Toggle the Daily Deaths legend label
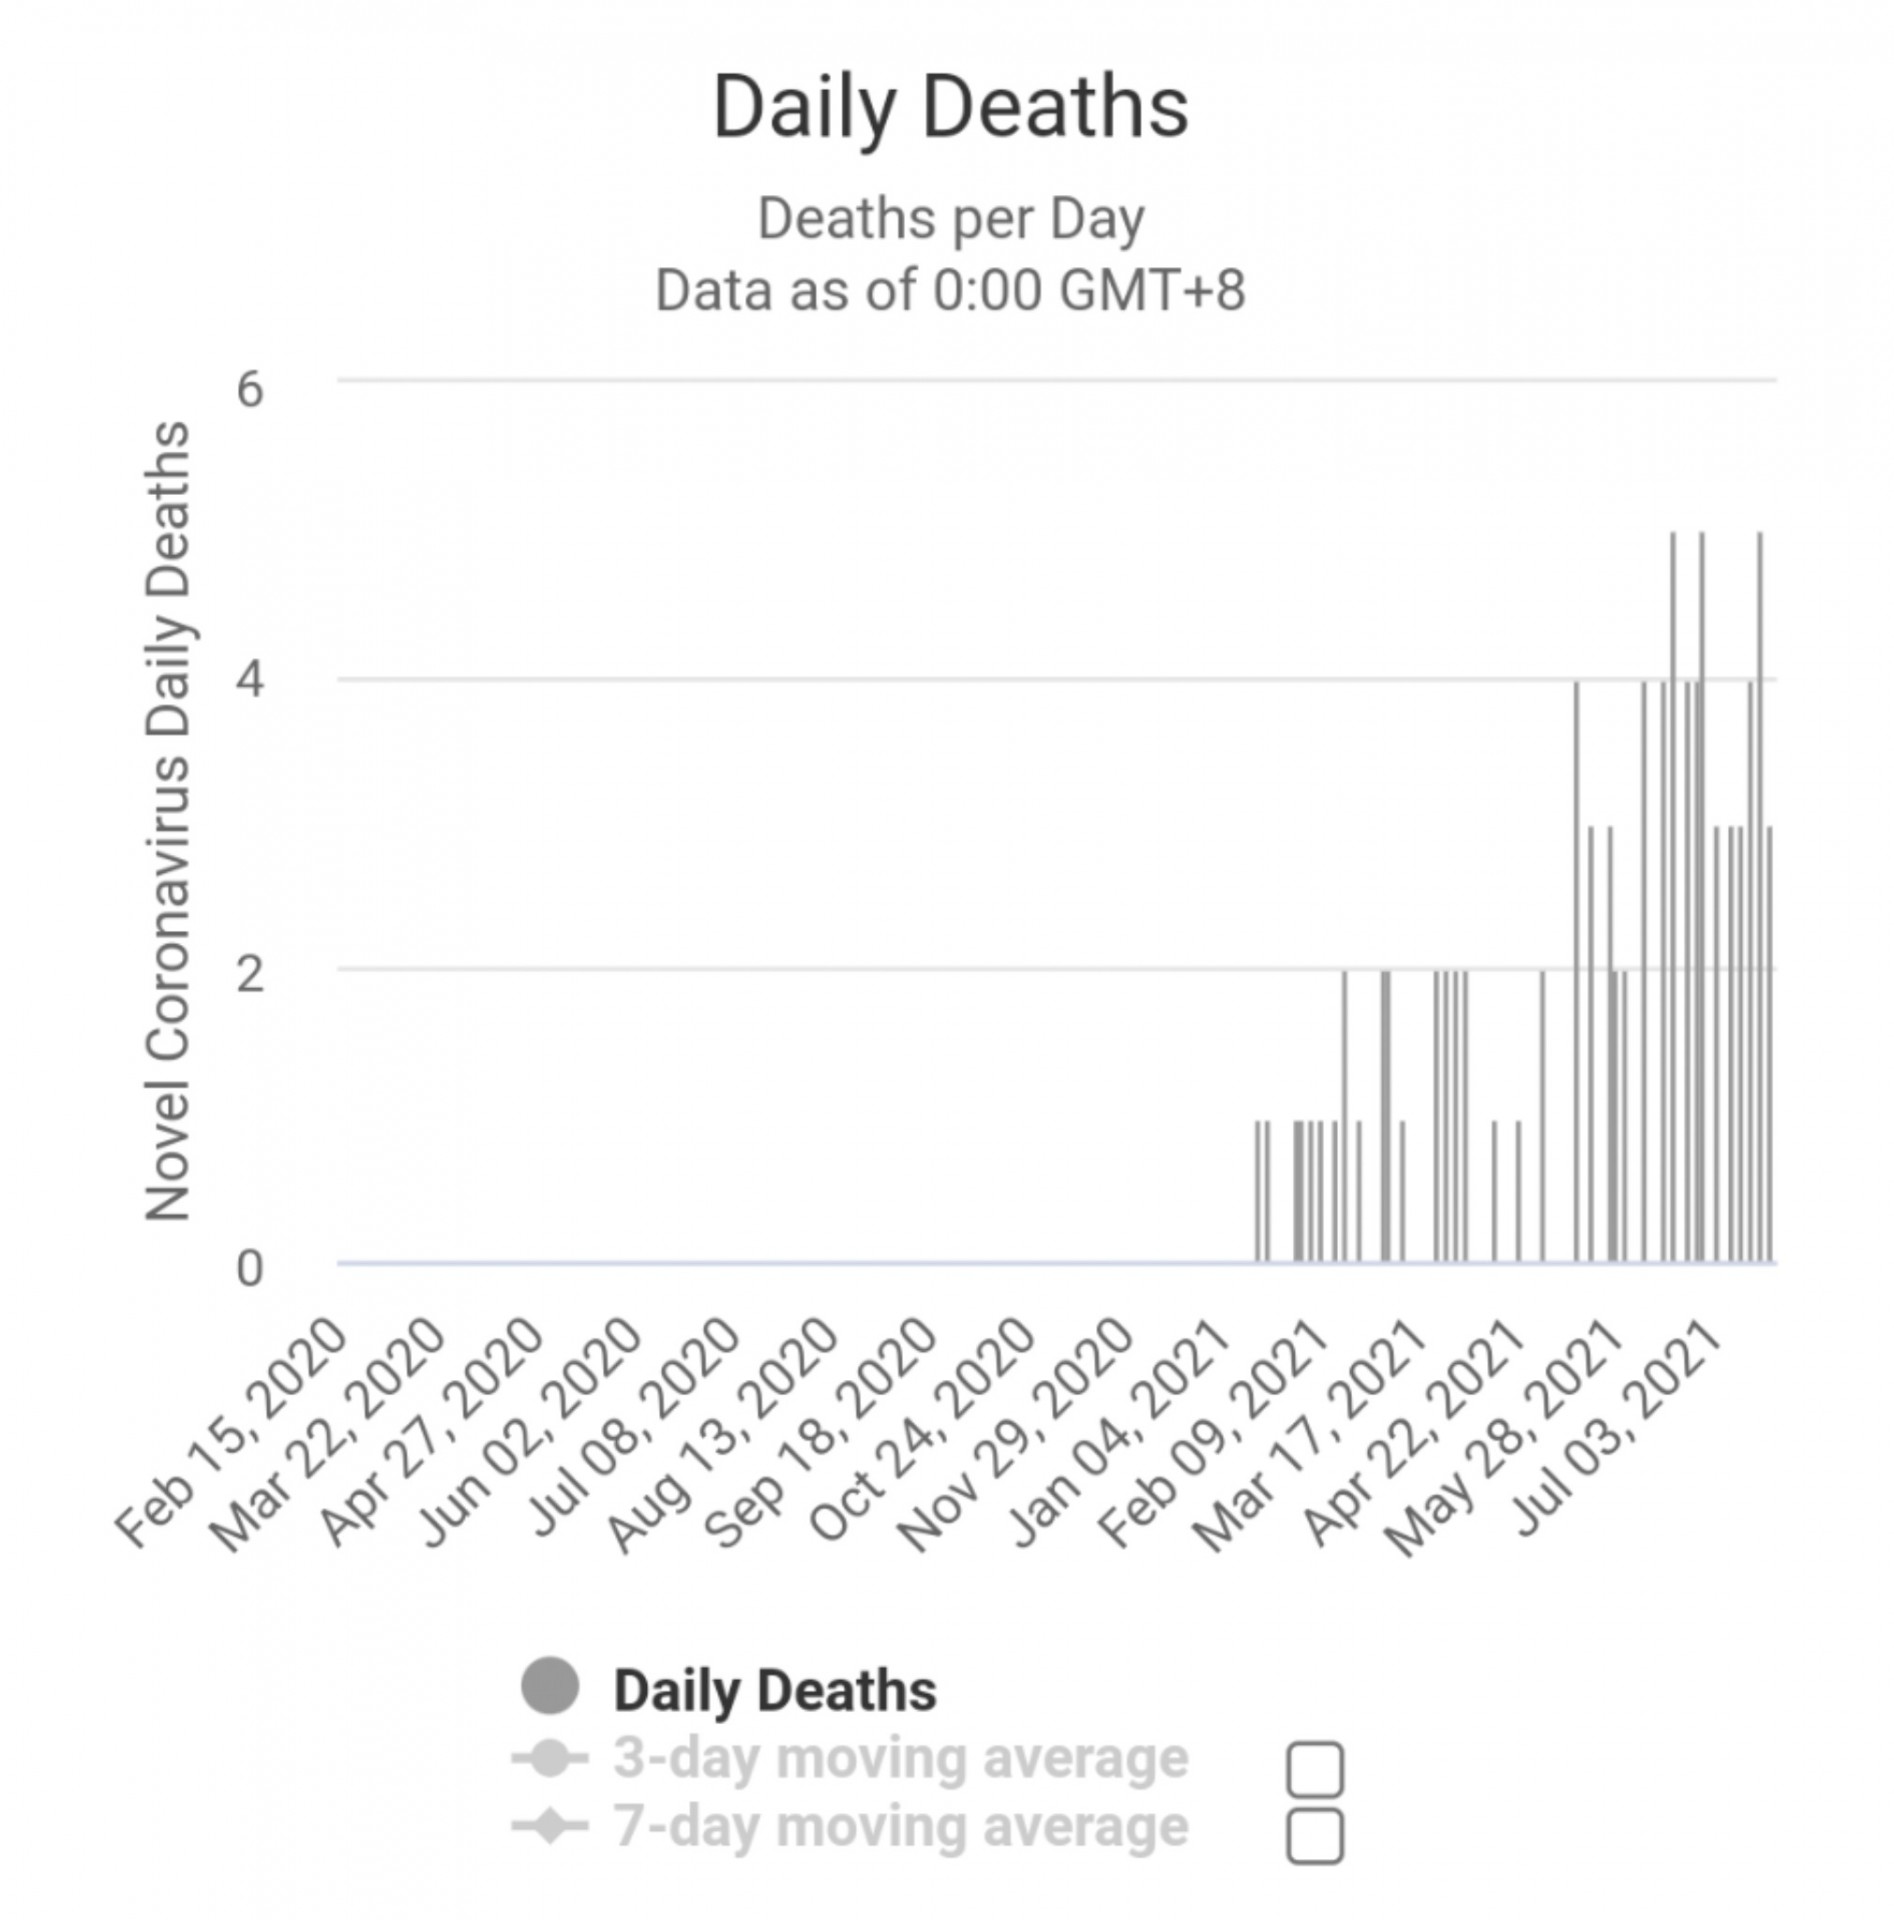 775,1690
